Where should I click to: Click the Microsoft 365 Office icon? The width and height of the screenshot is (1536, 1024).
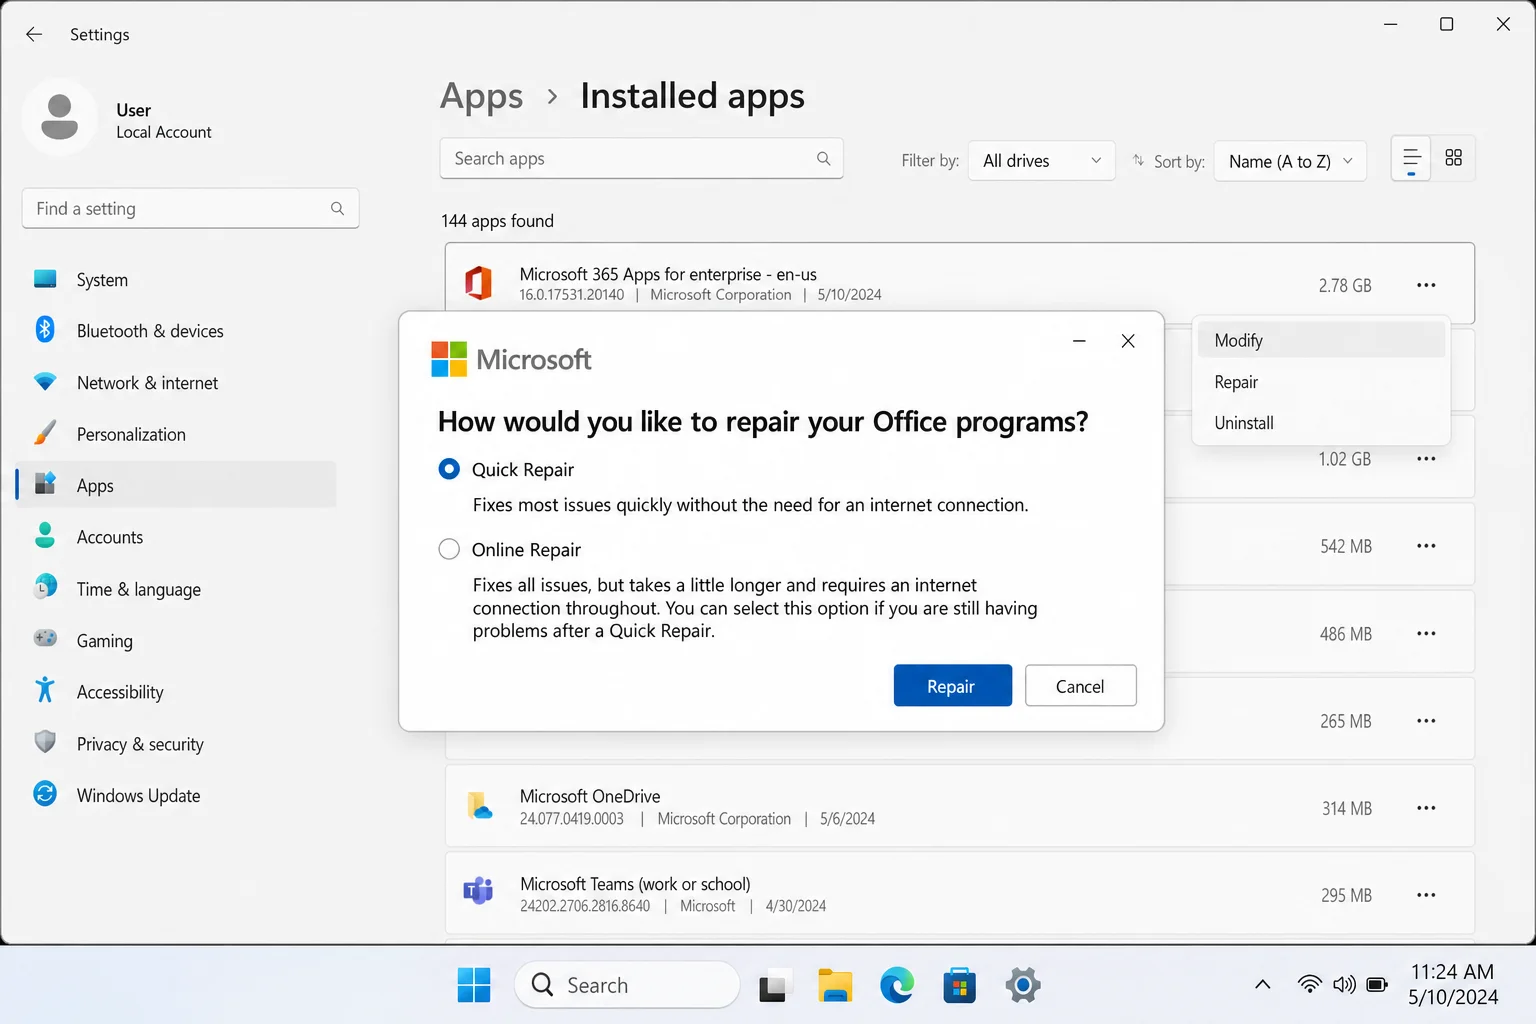(479, 284)
